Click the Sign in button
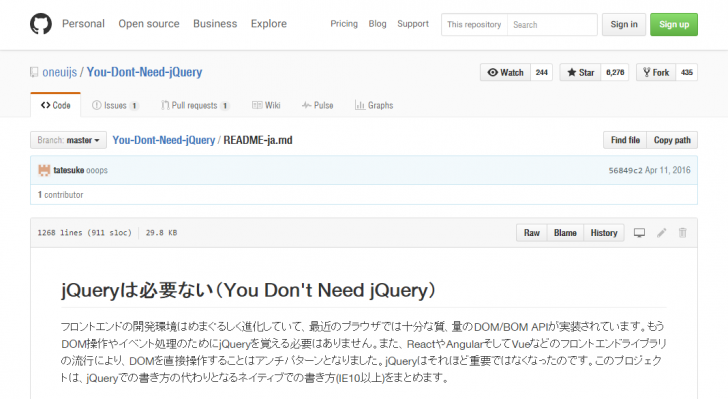728x399 pixels. click(x=624, y=25)
